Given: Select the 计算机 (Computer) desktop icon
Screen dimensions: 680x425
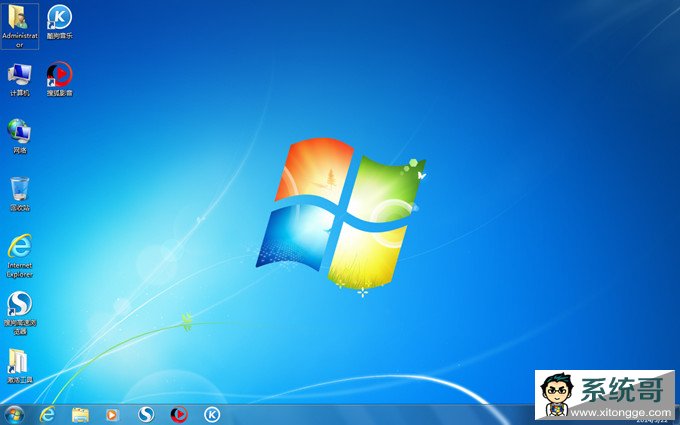Looking at the screenshot, I should [20, 80].
